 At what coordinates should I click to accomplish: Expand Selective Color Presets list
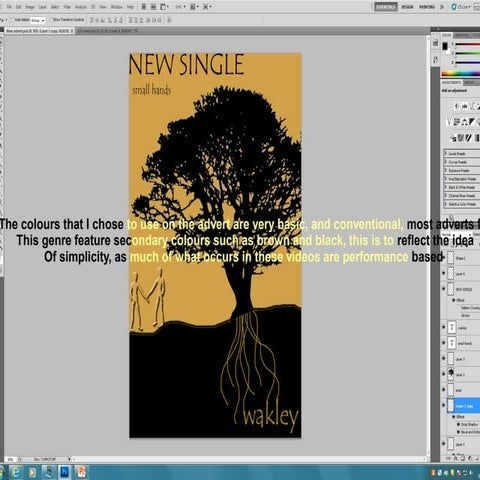pyautogui.click(x=446, y=204)
